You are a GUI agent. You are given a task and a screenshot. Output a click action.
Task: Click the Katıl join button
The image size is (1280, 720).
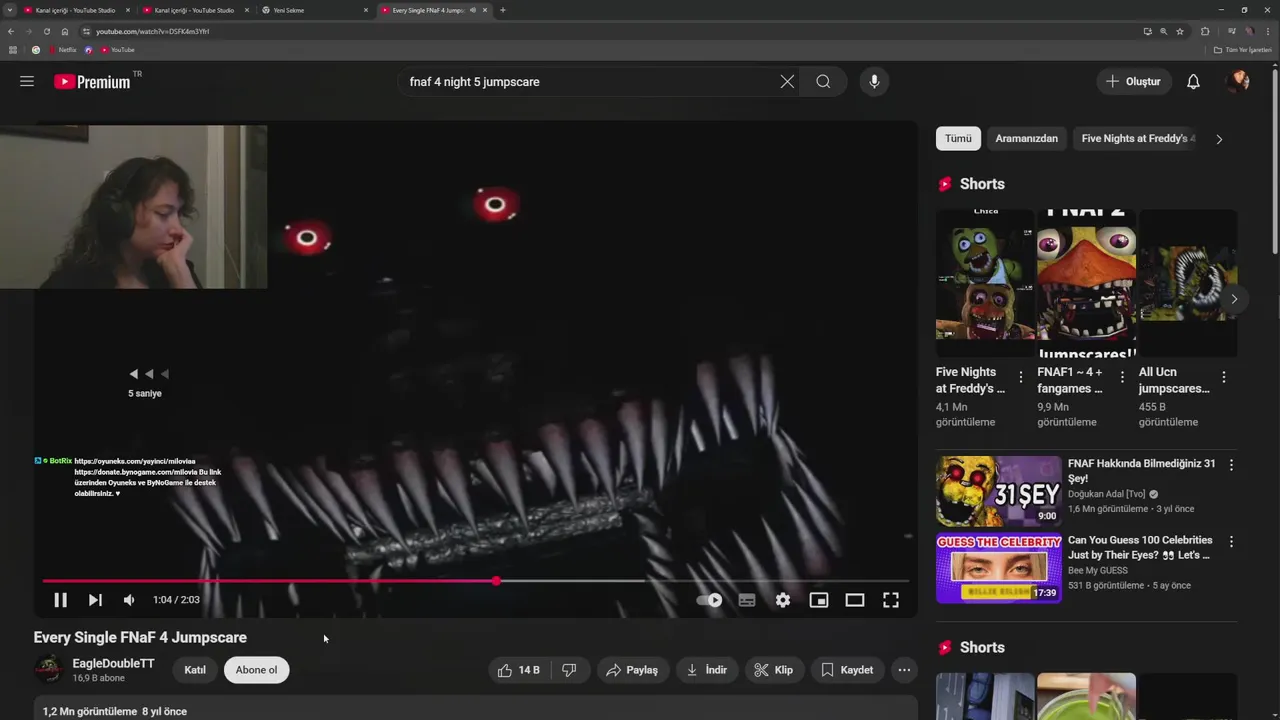pyautogui.click(x=195, y=670)
